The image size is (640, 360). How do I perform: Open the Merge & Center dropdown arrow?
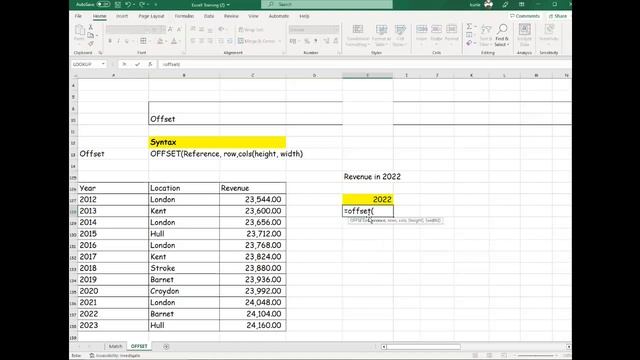(280, 41)
